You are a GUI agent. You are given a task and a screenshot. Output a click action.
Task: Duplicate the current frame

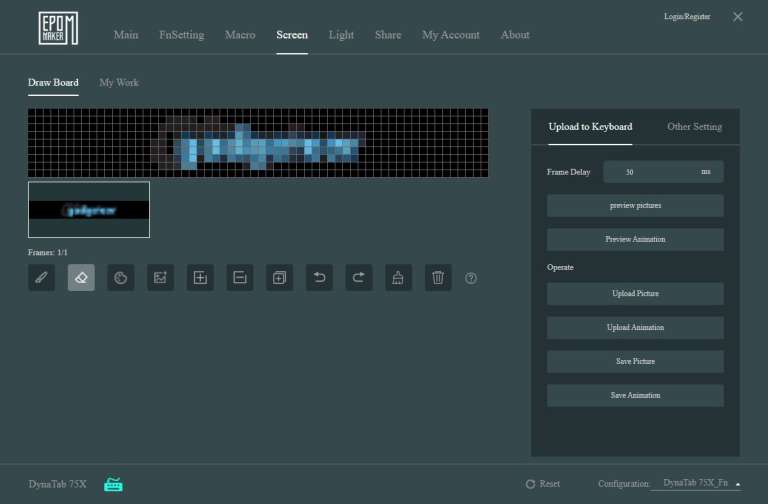click(x=279, y=278)
